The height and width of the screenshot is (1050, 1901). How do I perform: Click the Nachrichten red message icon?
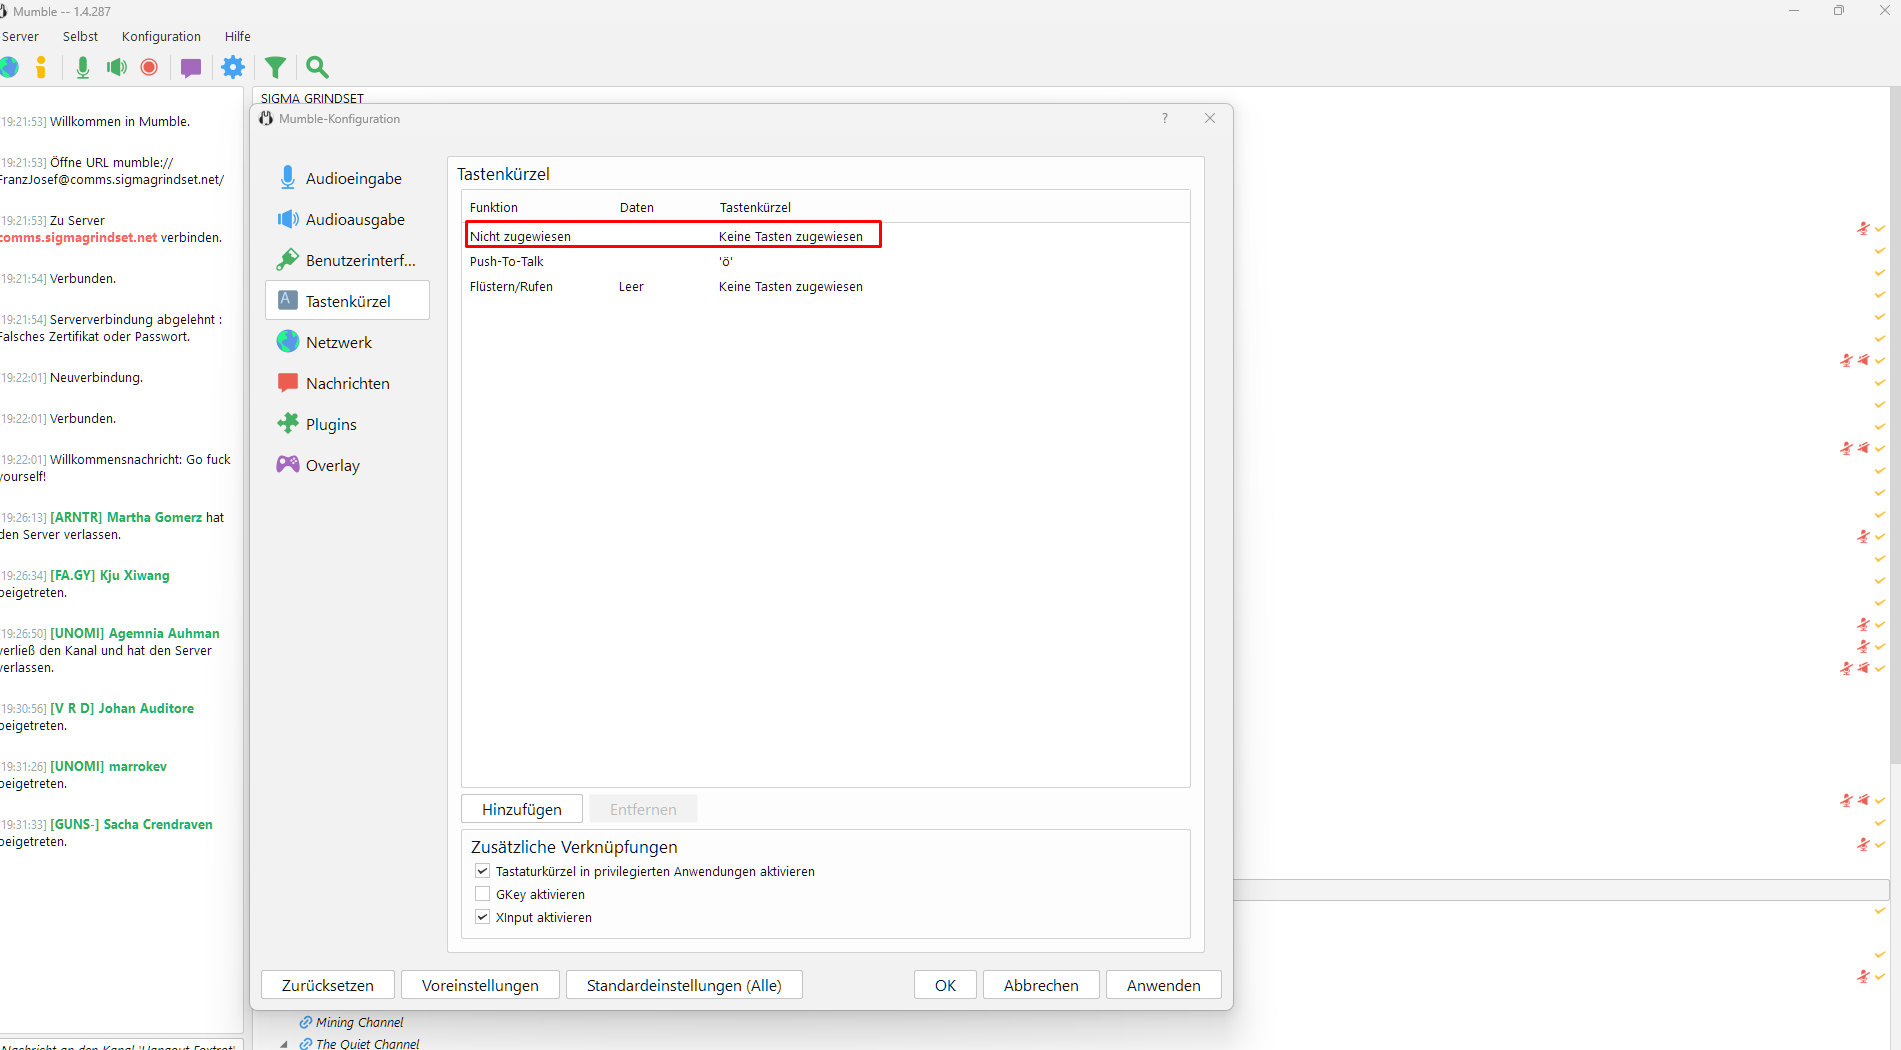click(x=288, y=382)
